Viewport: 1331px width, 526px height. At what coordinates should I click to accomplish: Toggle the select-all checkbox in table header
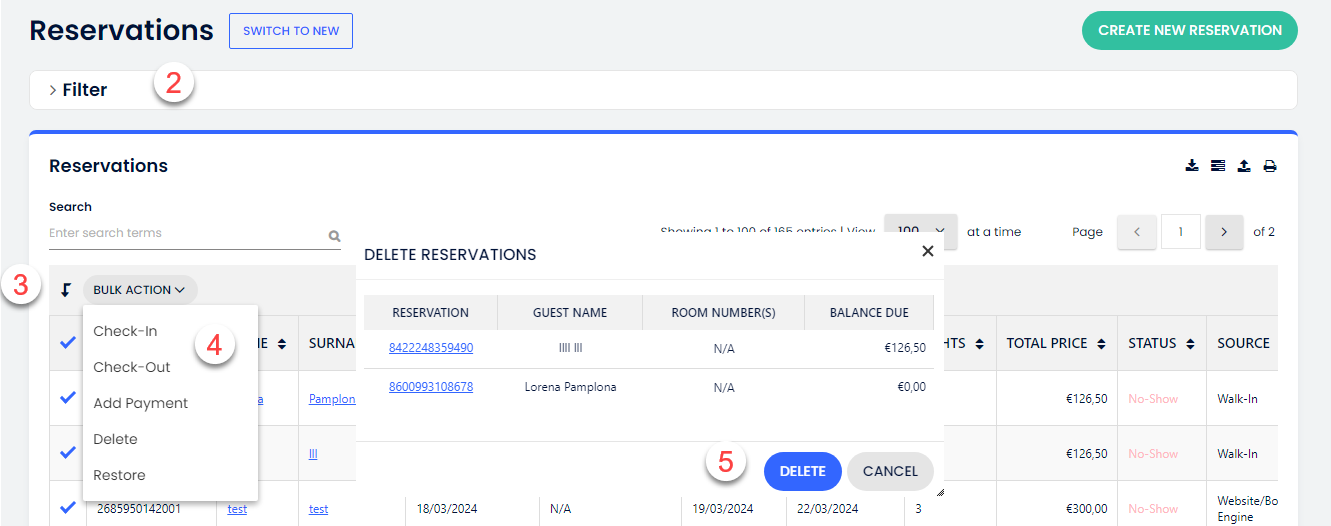(x=67, y=343)
